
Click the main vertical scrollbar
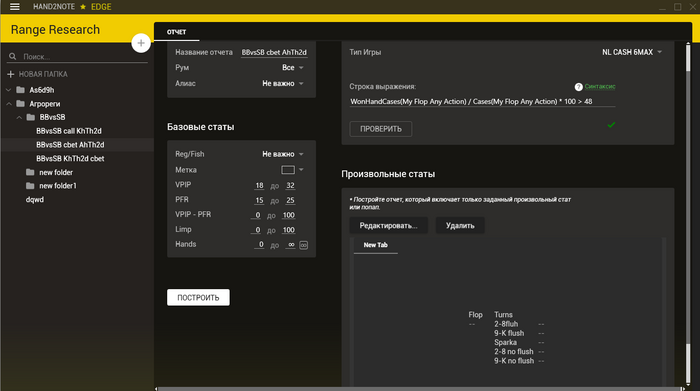pos(688,214)
